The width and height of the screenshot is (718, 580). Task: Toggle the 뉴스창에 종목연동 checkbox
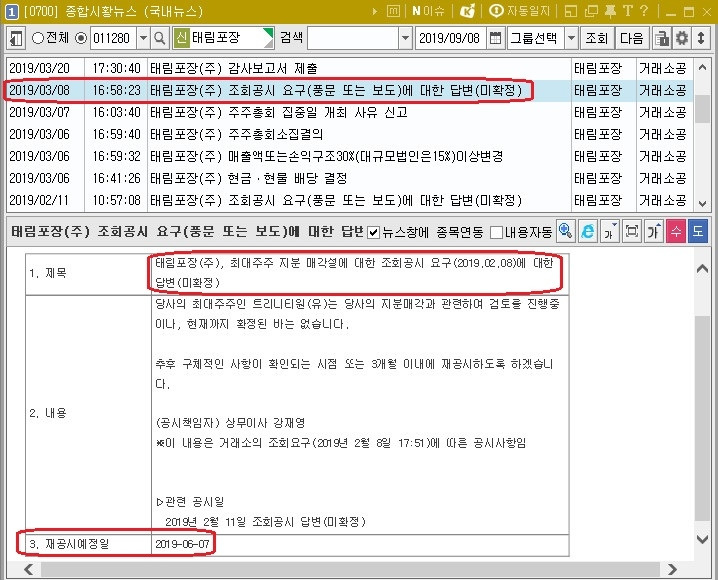pyautogui.click(x=374, y=233)
